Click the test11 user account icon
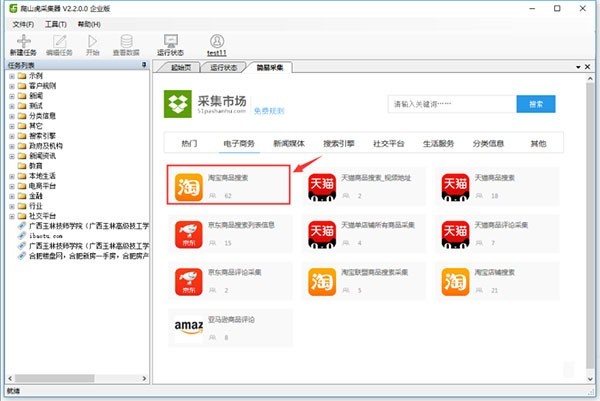The width and height of the screenshot is (600, 401). tap(217, 41)
